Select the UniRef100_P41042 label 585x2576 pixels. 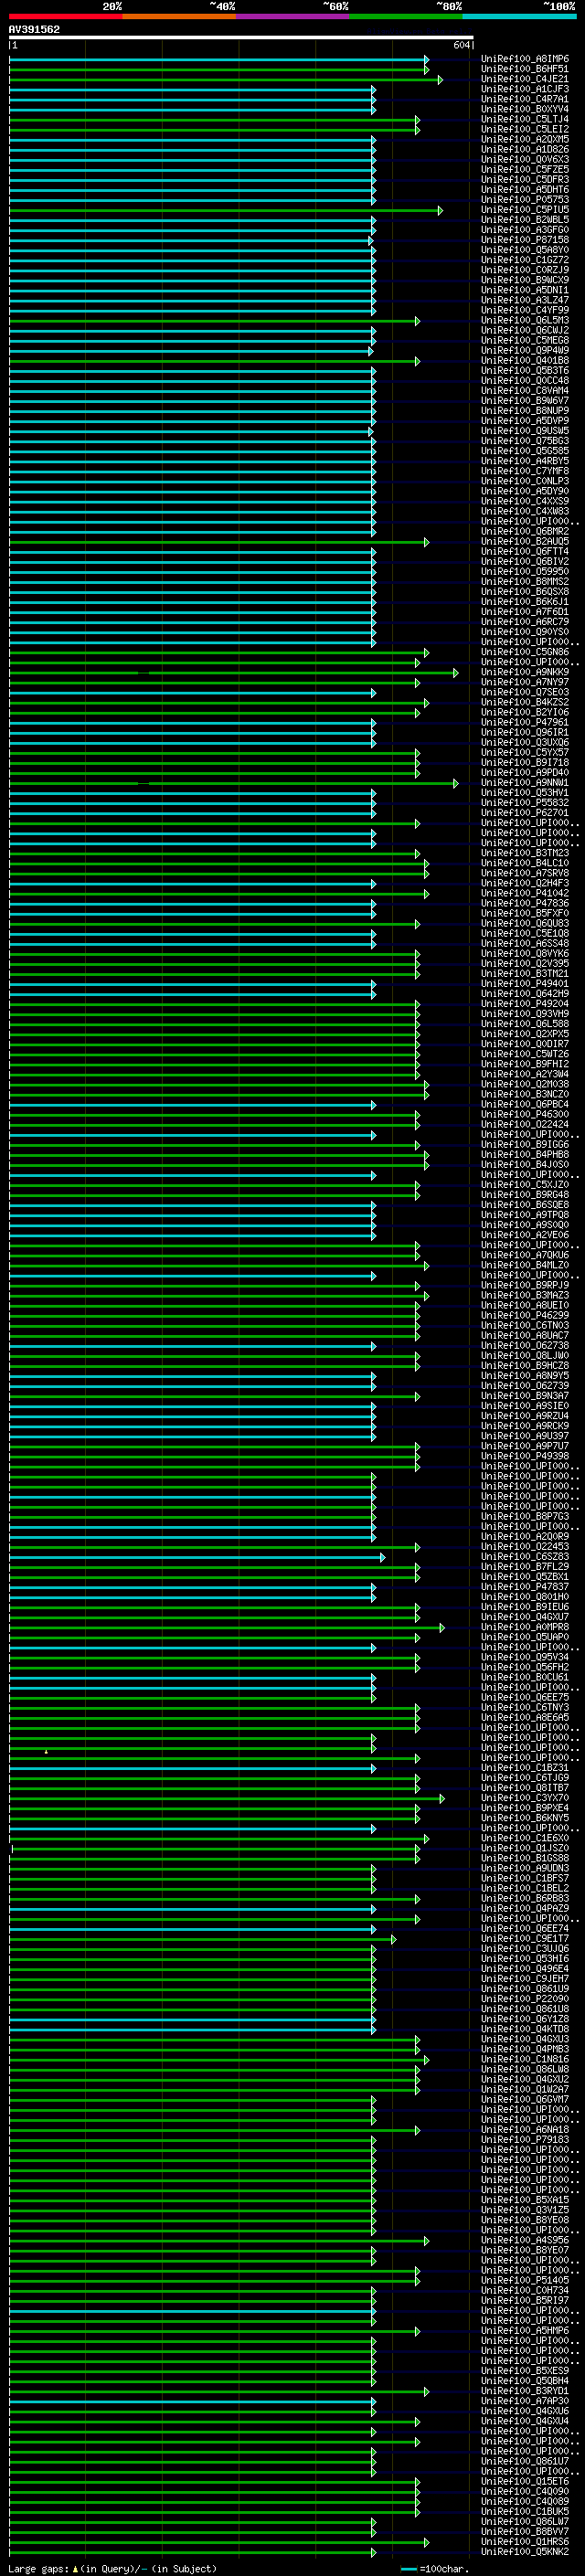coord(525,893)
